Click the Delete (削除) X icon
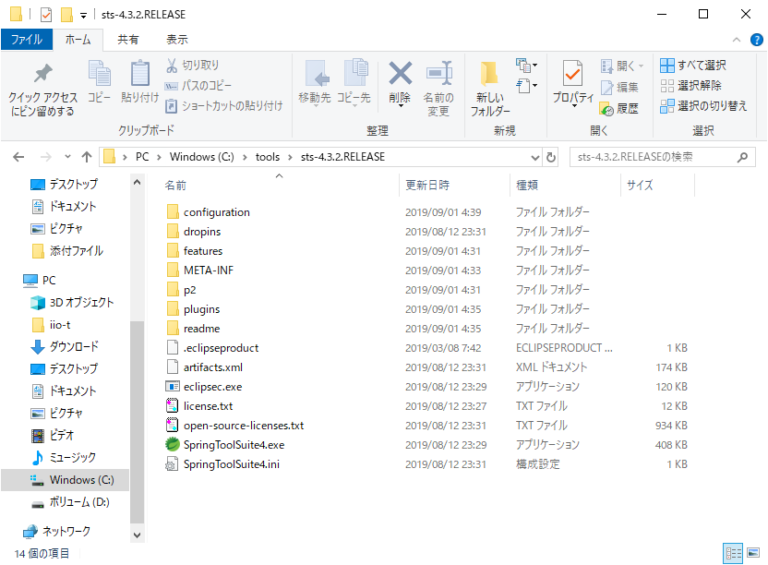This screenshot has height=565, width=768. point(400,73)
